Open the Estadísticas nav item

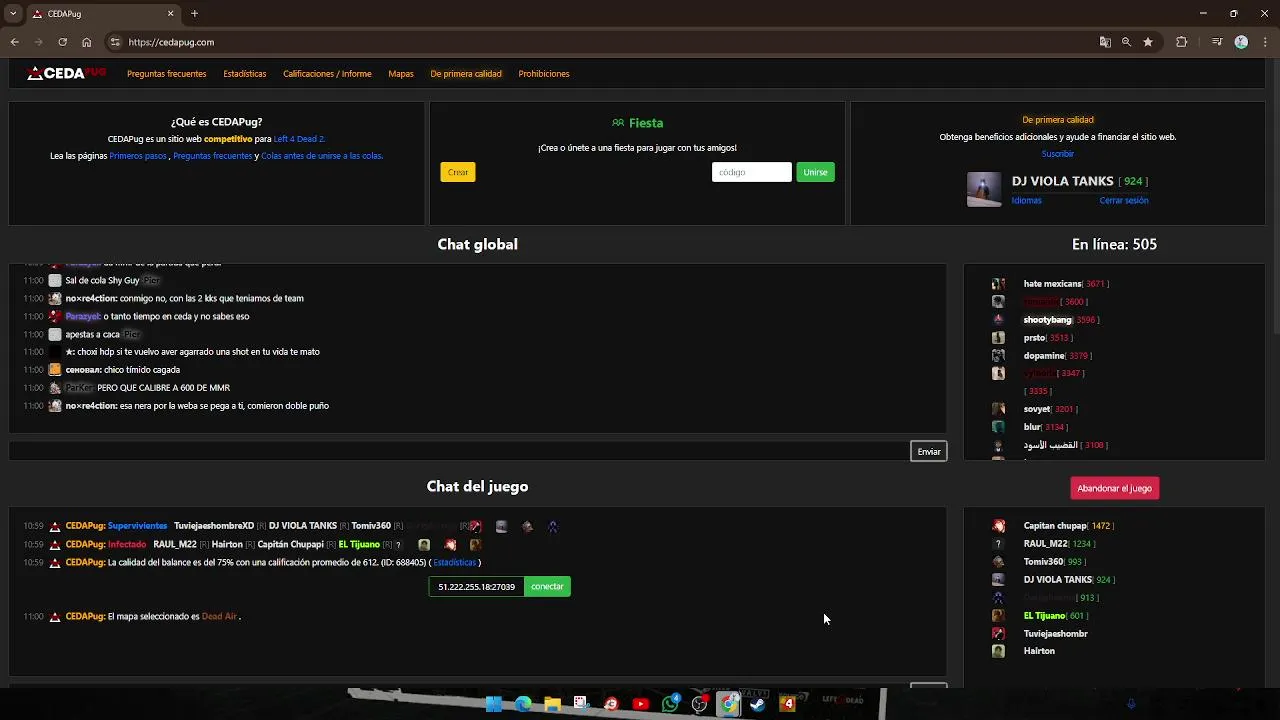click(x=244, y=74)
